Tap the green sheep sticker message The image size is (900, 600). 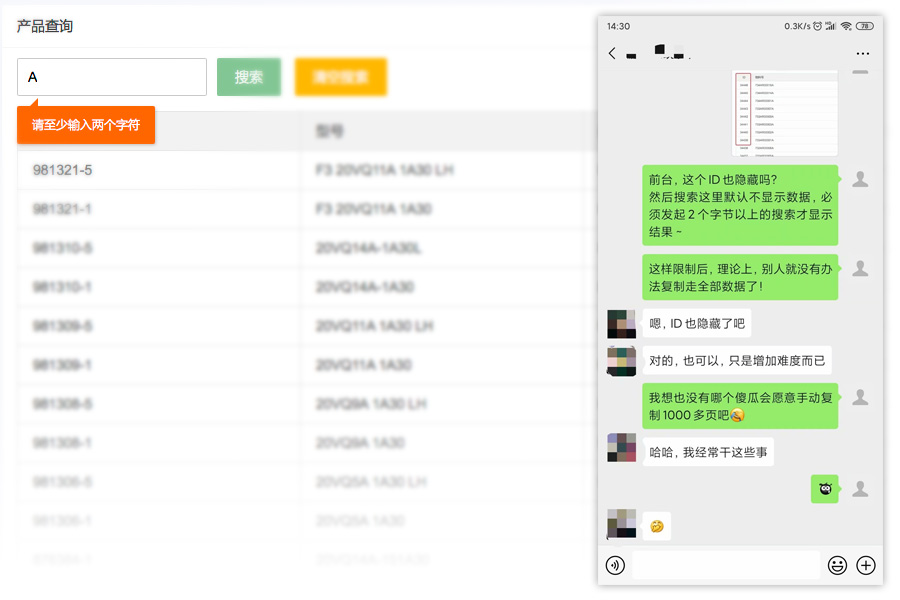click(x=825, y=489)
